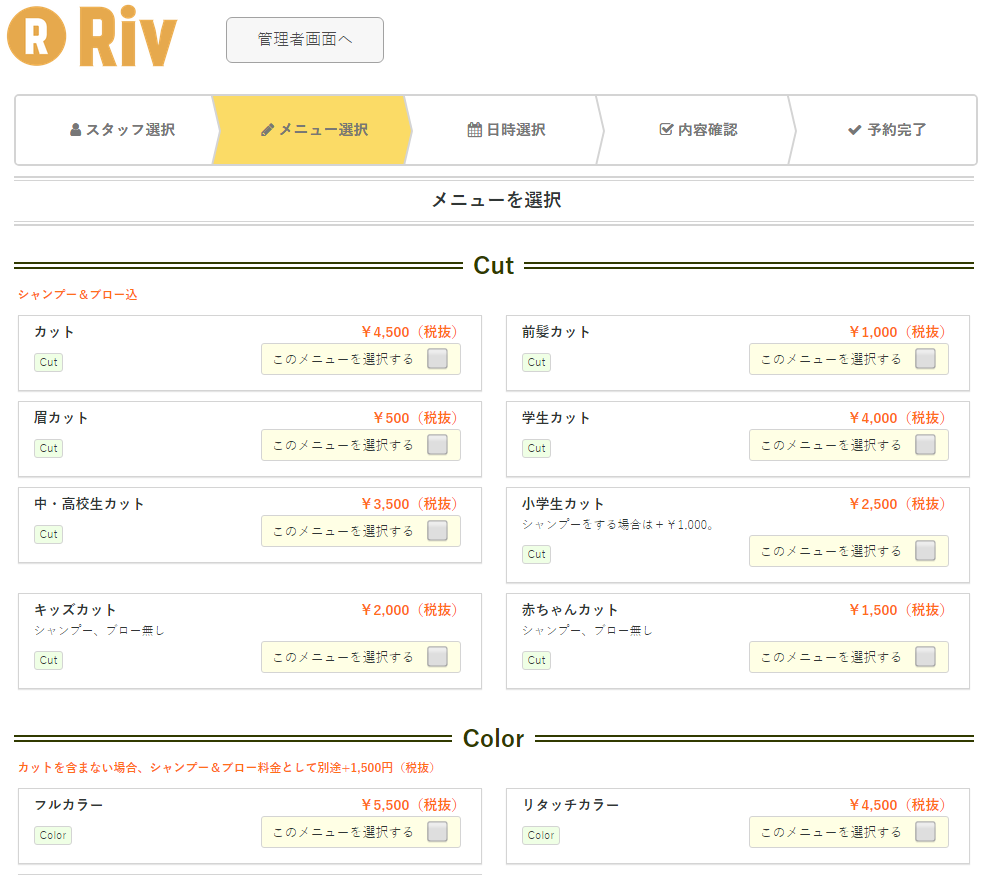Screen dimensions: 985x875
Task: Click the pencil icon beside メニュー選択
Action: [268, 129]
